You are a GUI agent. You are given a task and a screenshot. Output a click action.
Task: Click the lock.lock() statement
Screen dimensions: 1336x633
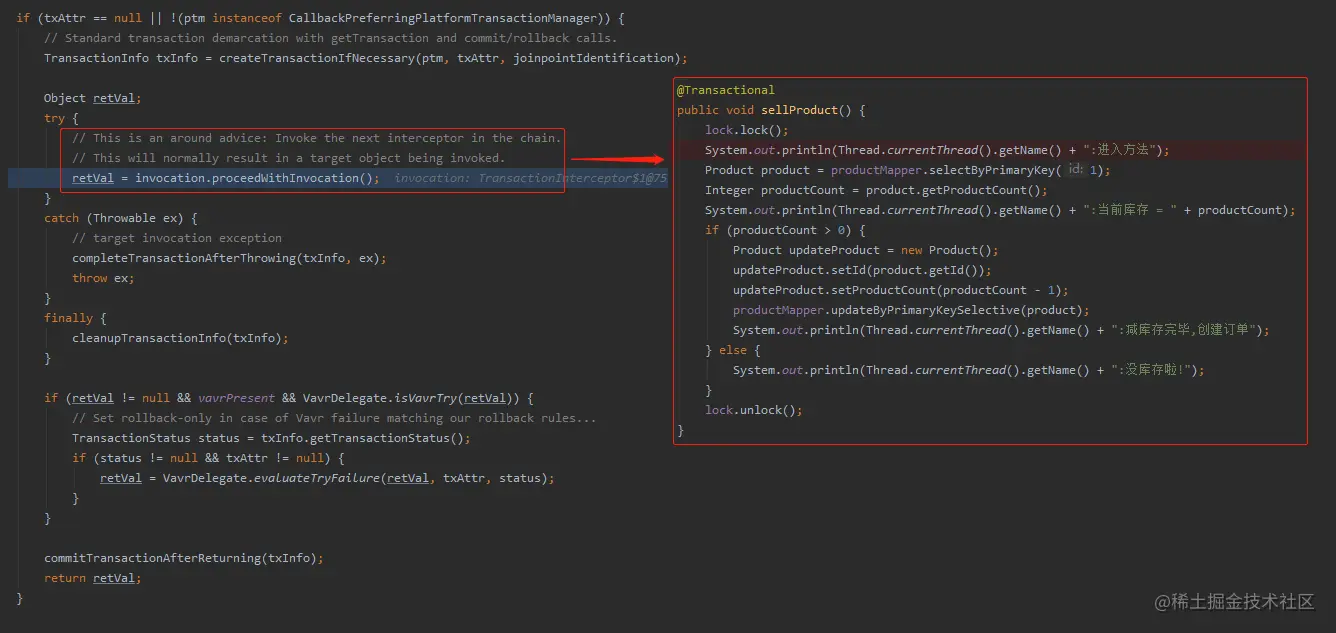[747, 130]
